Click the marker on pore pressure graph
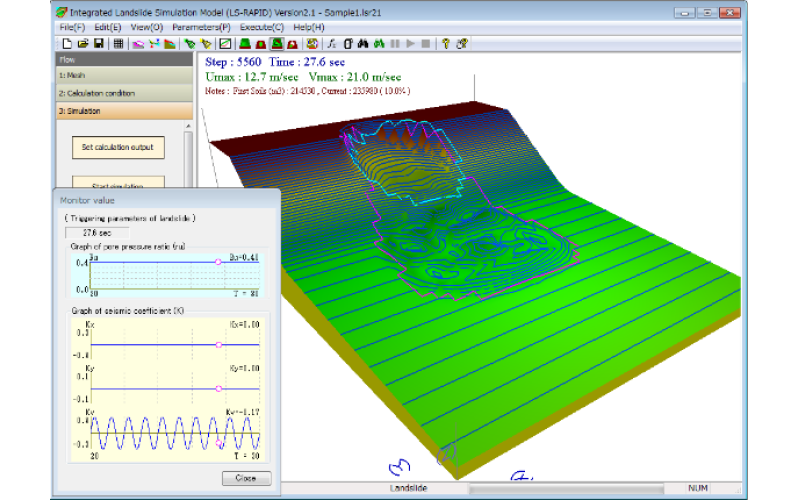Viewport: 800px width, 500px height. [x=218, y=262]
